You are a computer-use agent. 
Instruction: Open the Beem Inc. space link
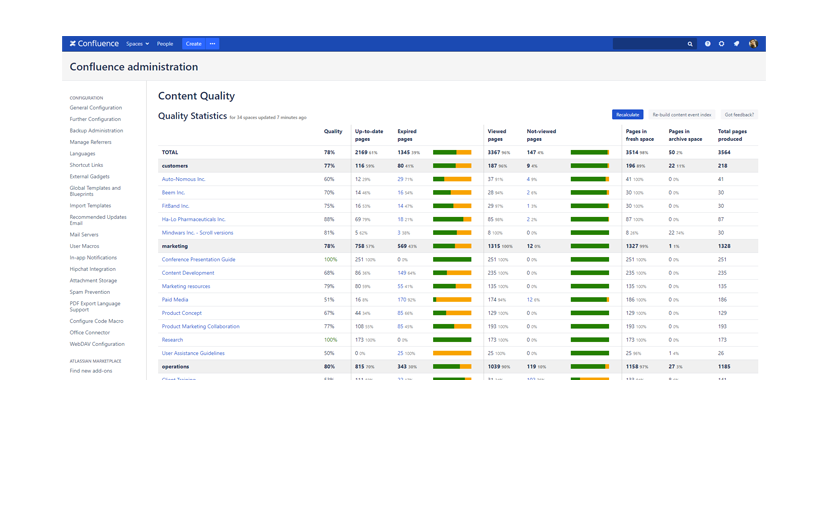(x=173, y=193)
